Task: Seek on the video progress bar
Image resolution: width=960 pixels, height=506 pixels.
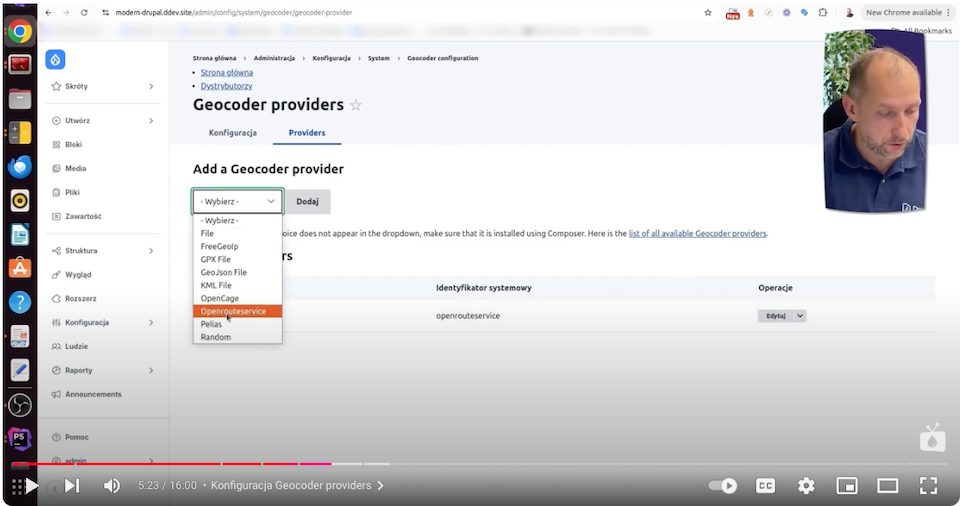Action: pos(478,464)
